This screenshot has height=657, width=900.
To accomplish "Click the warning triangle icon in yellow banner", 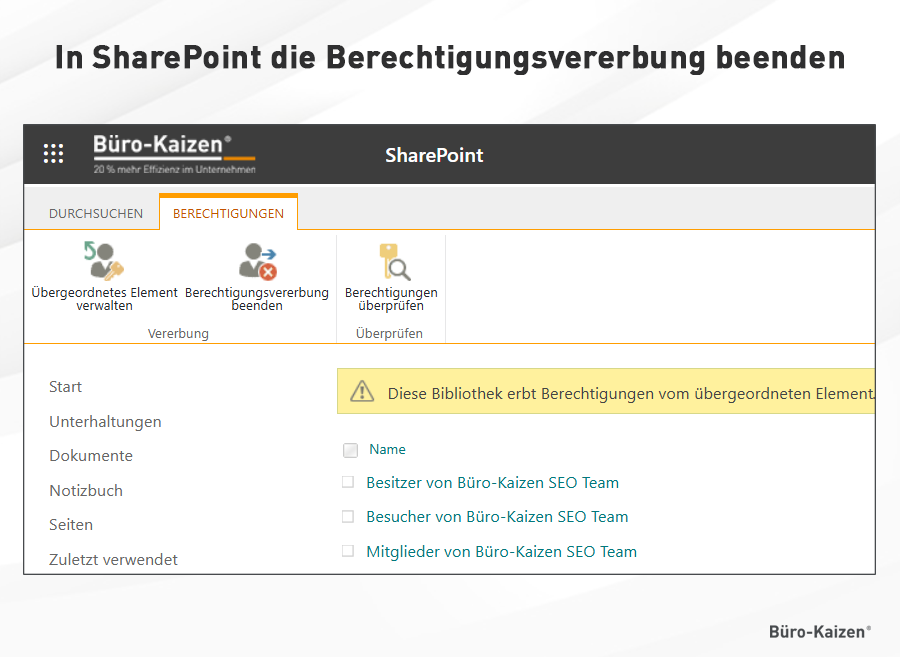I will click(x=362, y=392).
